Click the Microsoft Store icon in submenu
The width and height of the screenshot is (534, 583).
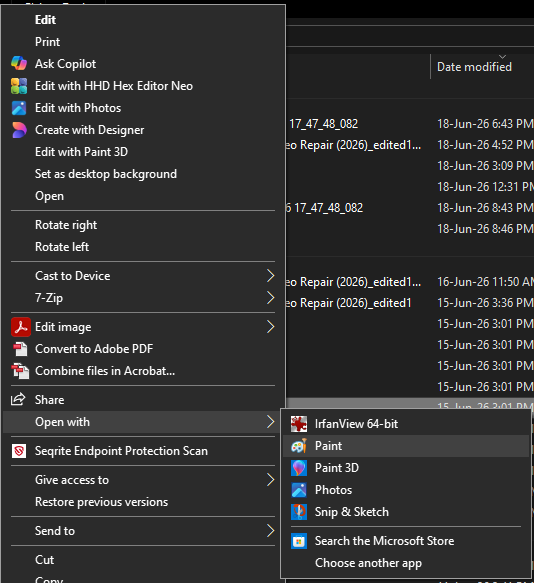[299, 541]
